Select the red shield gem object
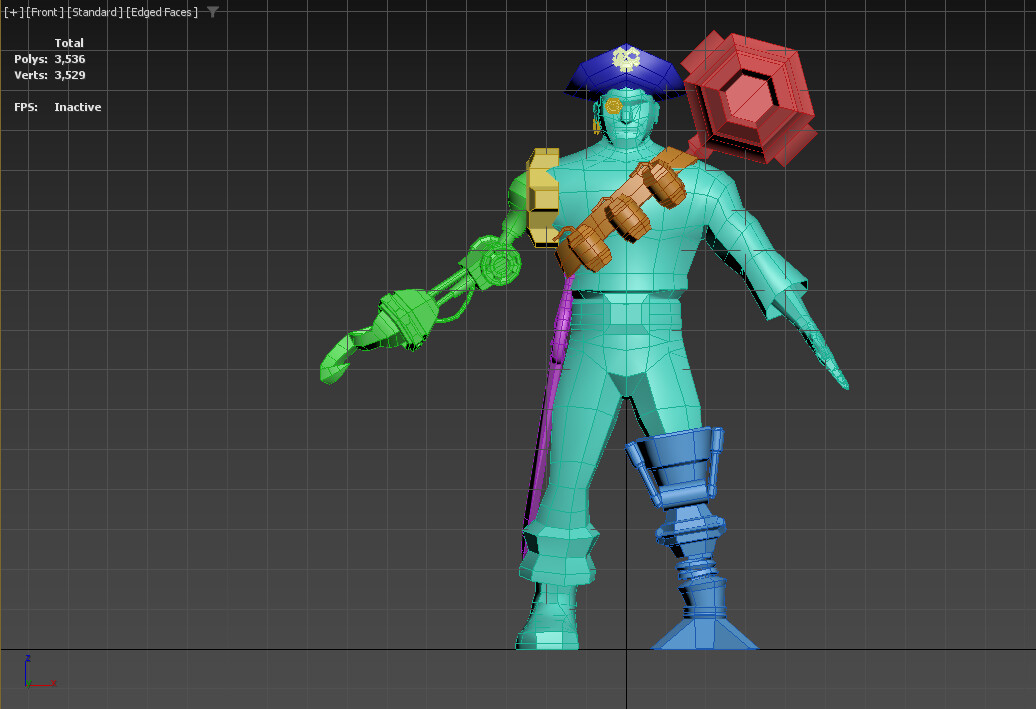Viewport: 1036px width, 709px height. pos(748,100)
